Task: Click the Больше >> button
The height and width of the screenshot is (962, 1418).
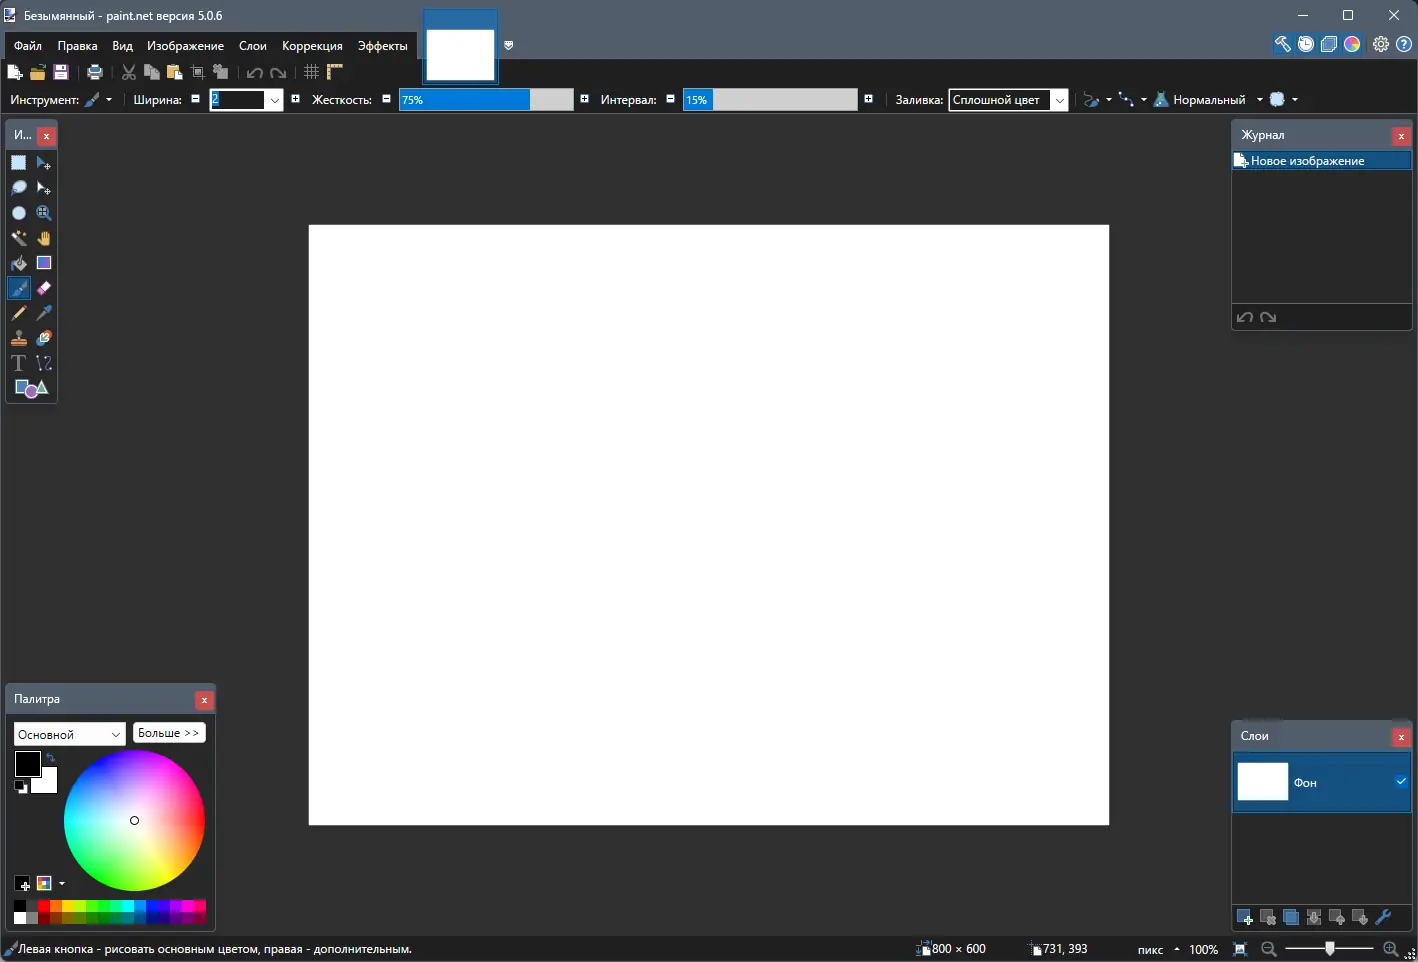Action: 169,733
